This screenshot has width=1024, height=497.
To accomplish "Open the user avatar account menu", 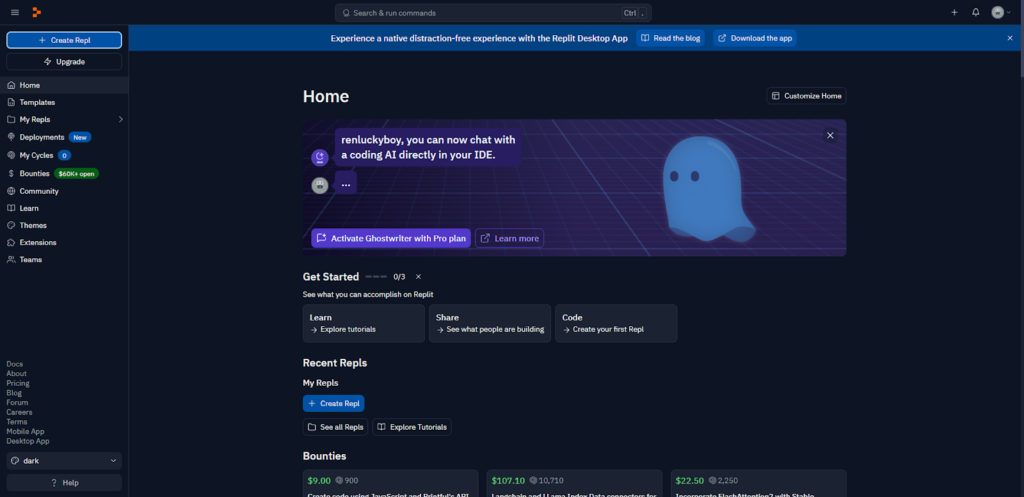I will [1000, 12].
